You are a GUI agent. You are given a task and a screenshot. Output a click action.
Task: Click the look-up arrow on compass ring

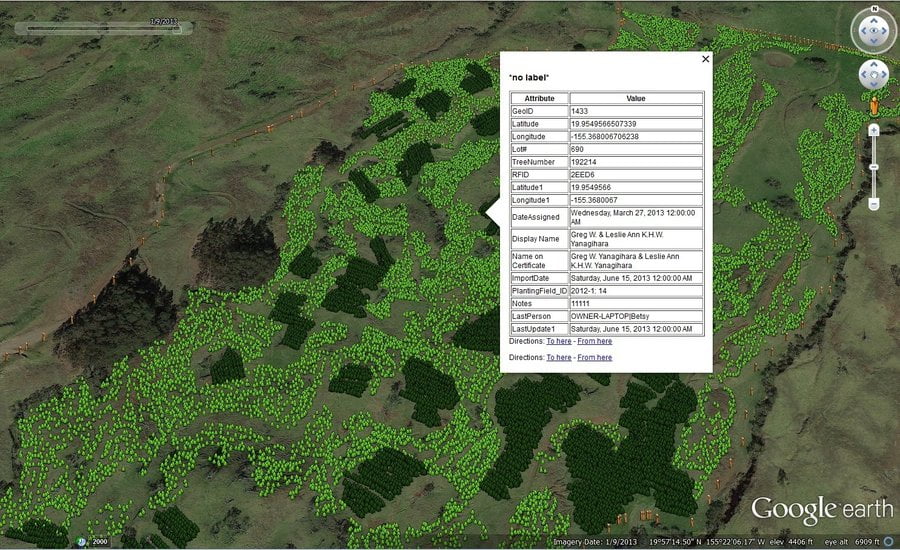pyautogui.click(x=874, y=19)
